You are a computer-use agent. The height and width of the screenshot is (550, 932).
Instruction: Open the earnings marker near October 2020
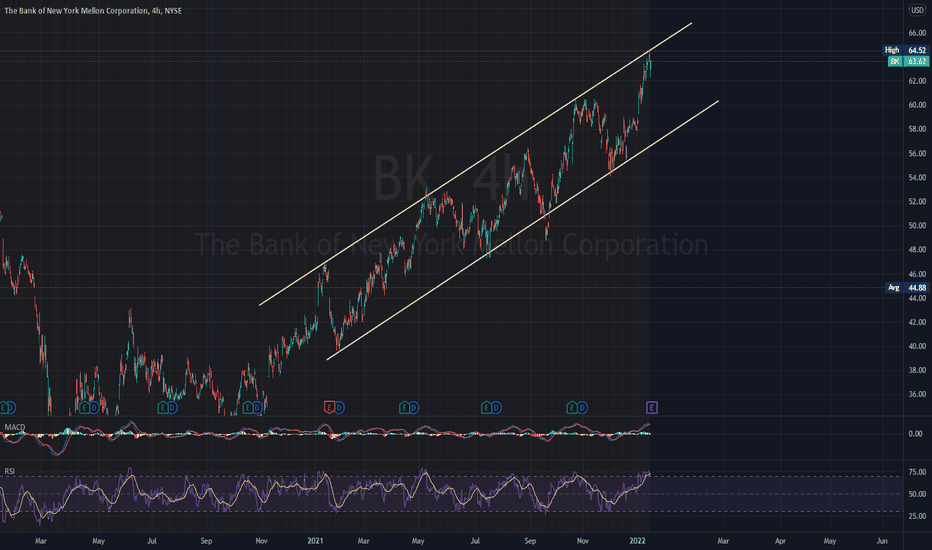[248, 407]
